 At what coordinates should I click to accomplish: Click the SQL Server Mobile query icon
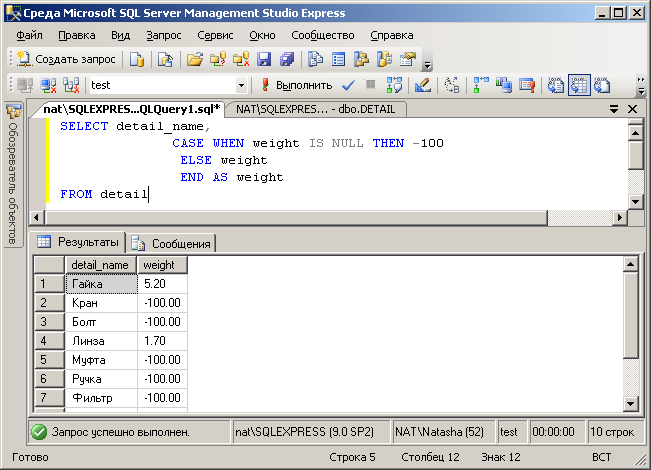tap(165, 59)
